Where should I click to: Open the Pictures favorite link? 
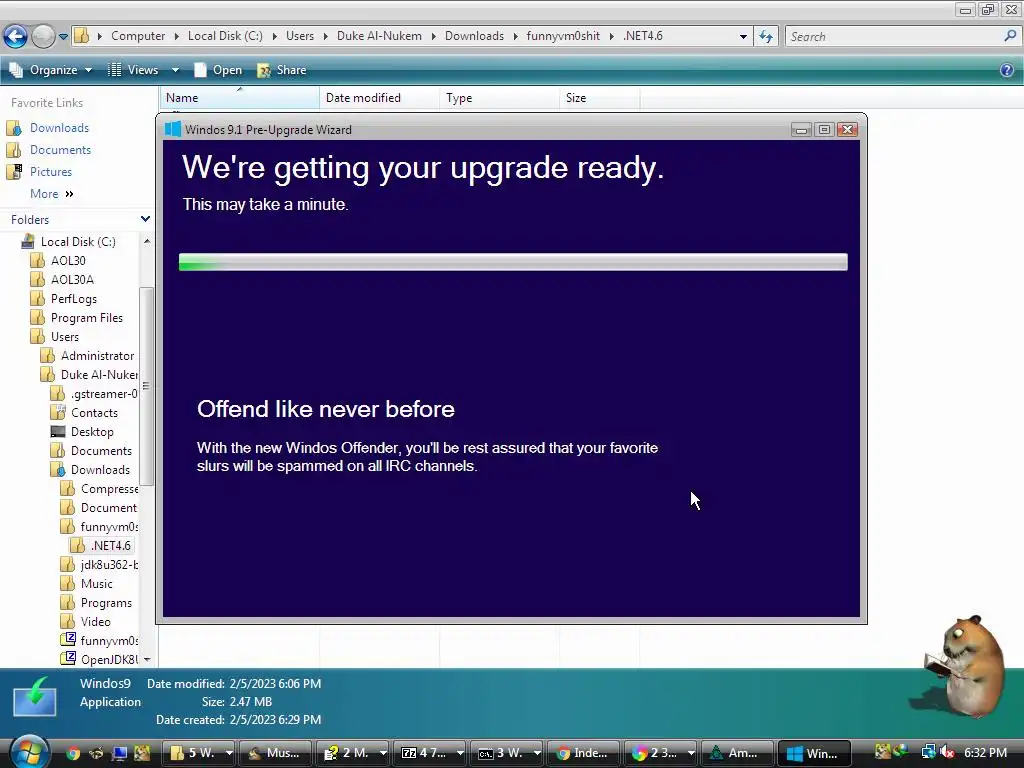pos(50,172)
